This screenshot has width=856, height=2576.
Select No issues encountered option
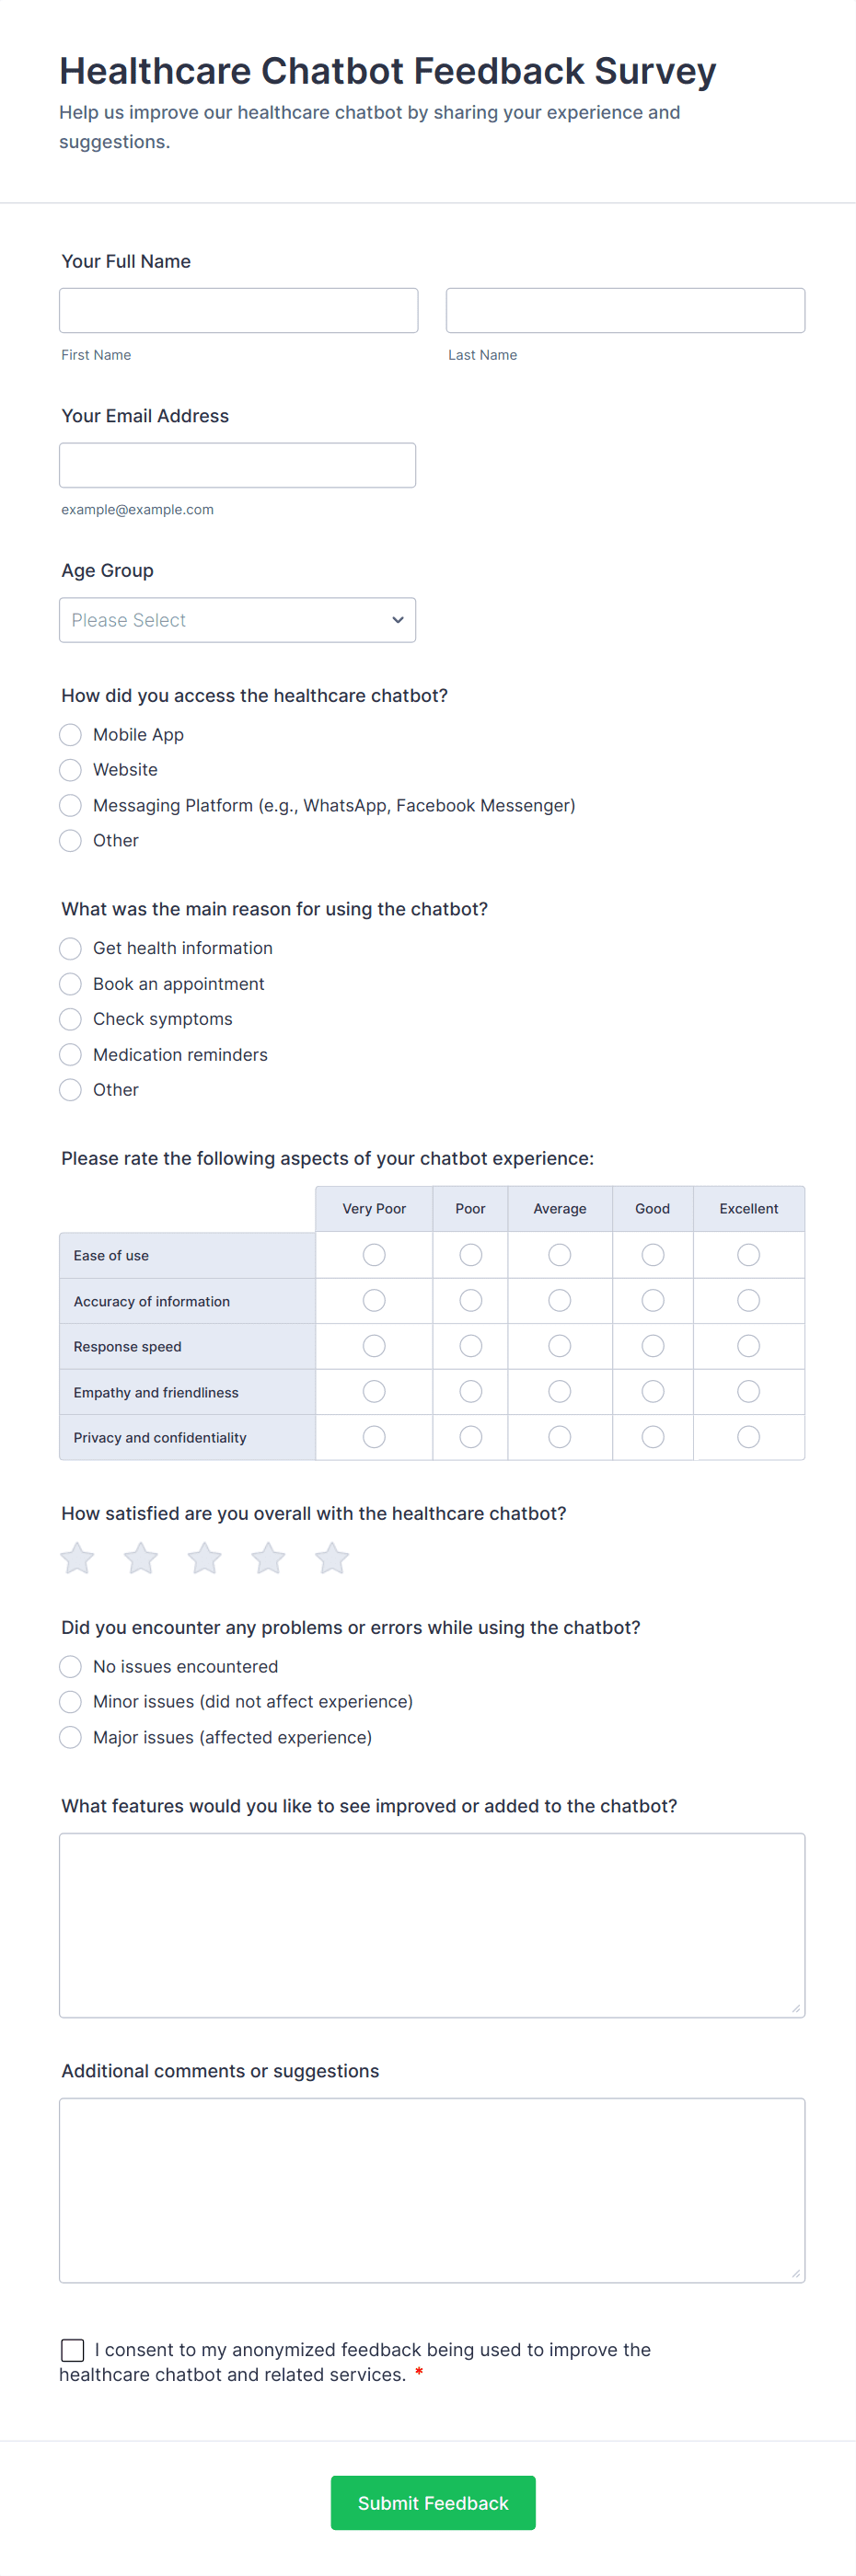coord(70,1666)
